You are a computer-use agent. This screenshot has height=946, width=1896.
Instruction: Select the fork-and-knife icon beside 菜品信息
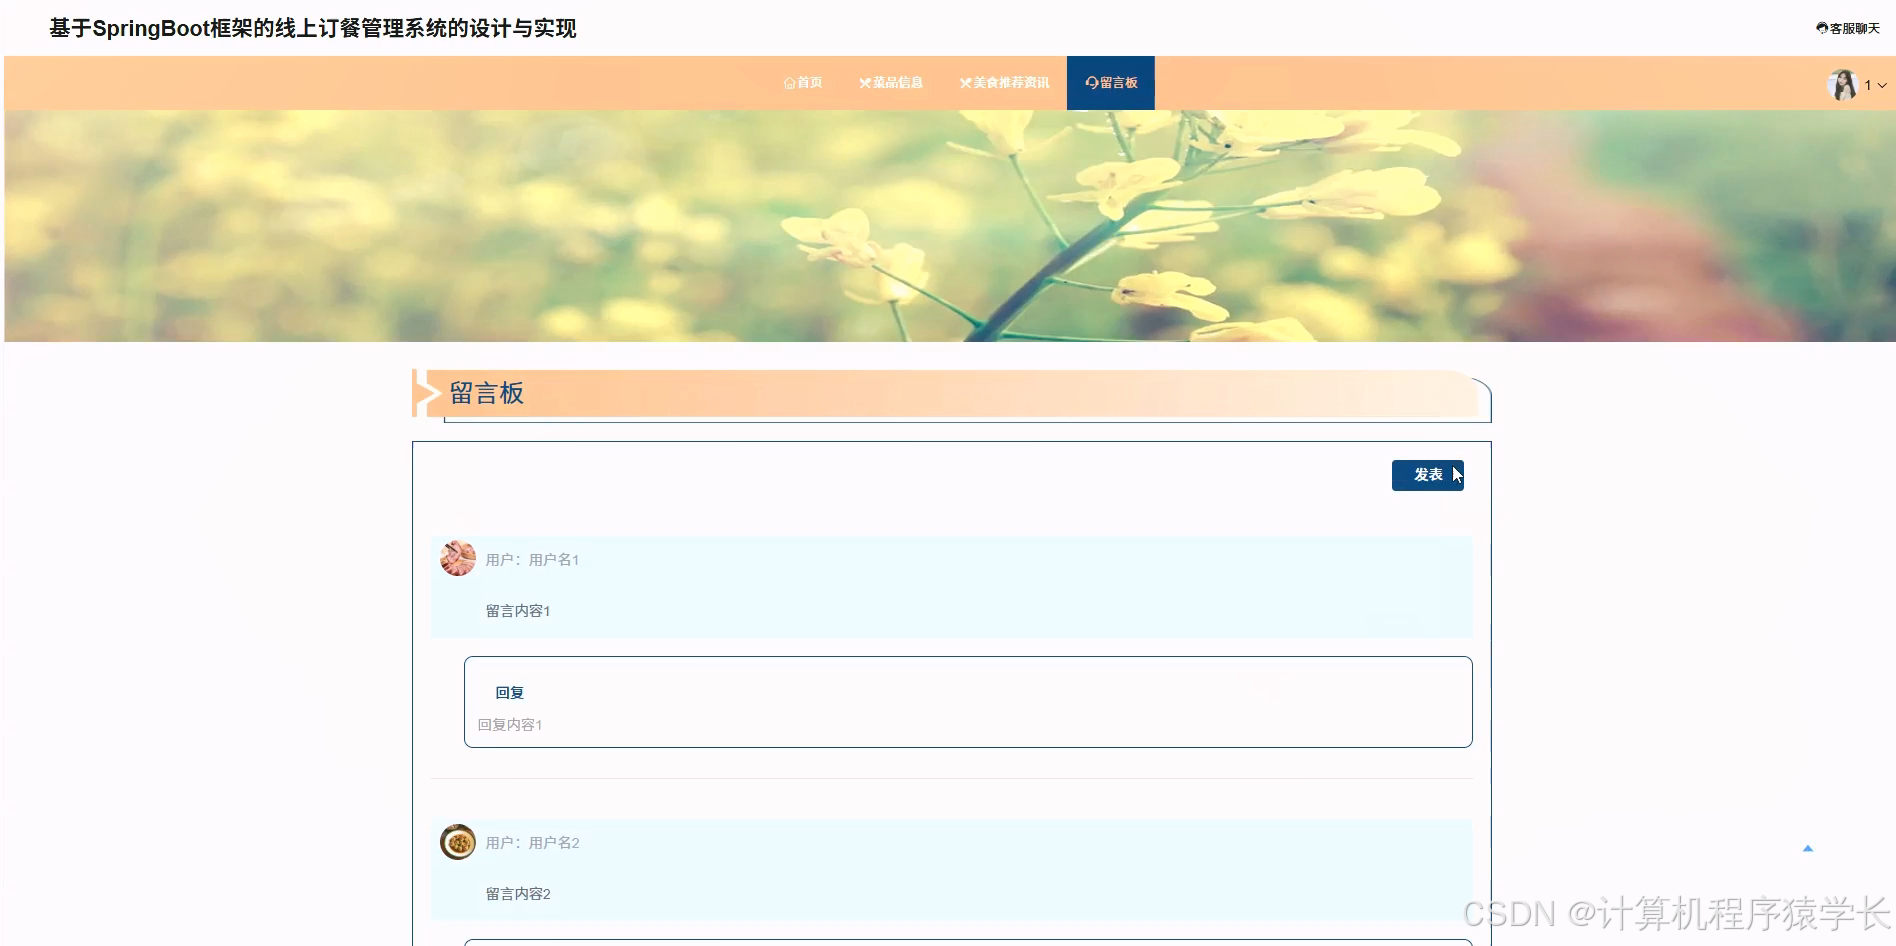(x=864, y=82)
